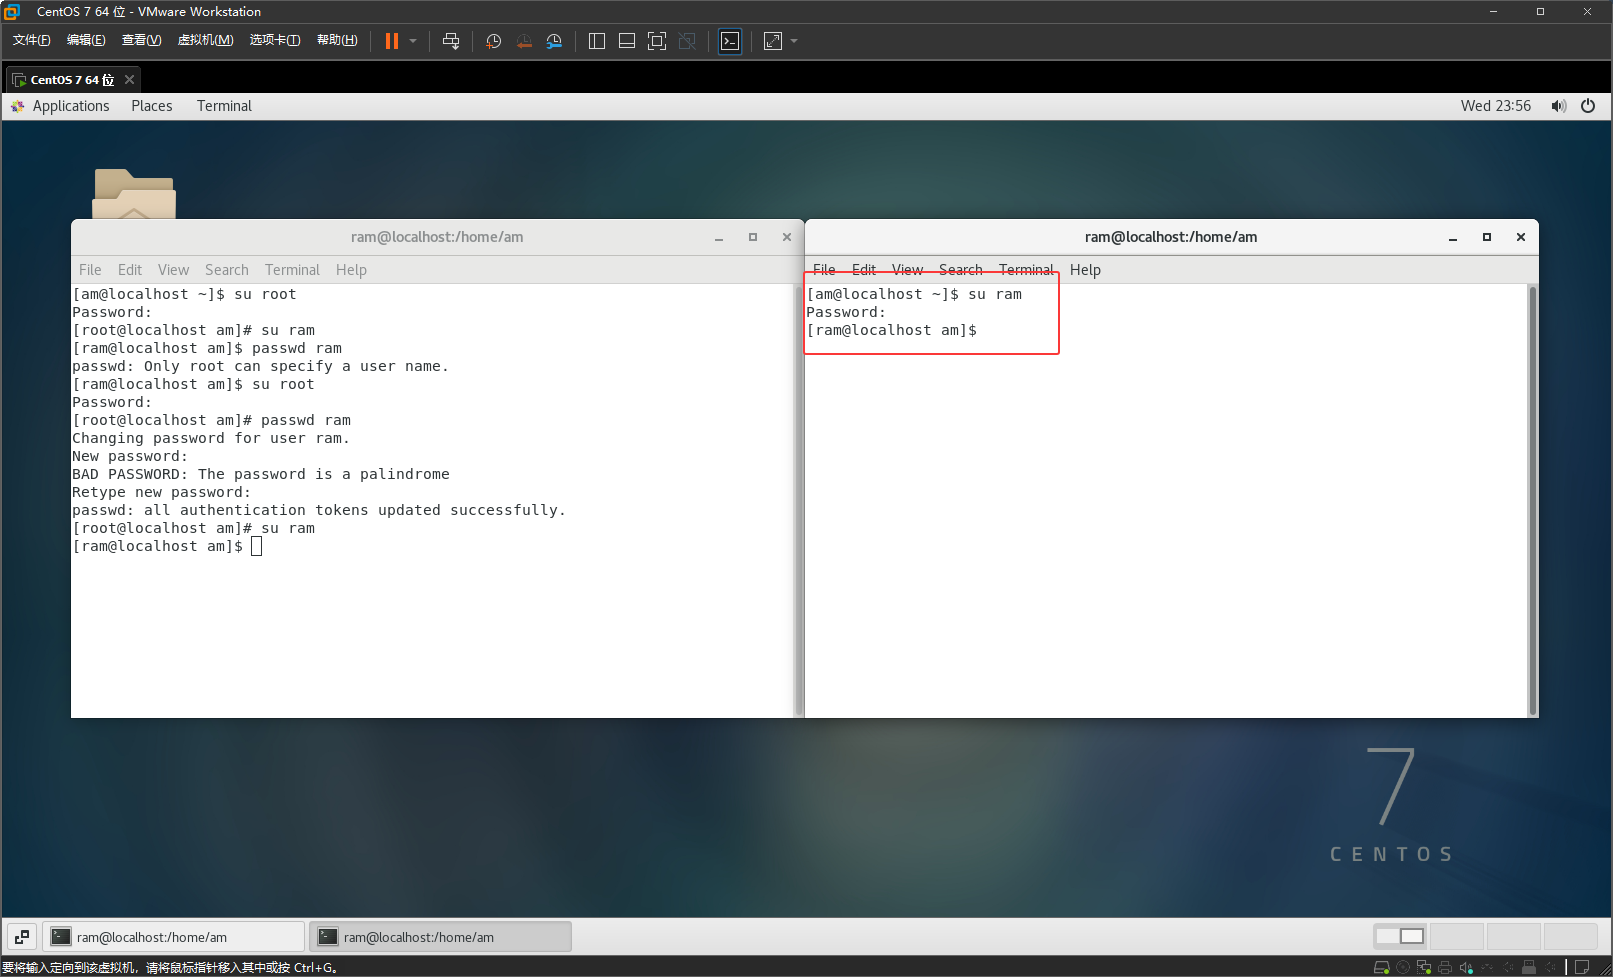Open Terminal menu in right terminal window
Viewport: 1613px width, 977px height.
(1026, 270)
